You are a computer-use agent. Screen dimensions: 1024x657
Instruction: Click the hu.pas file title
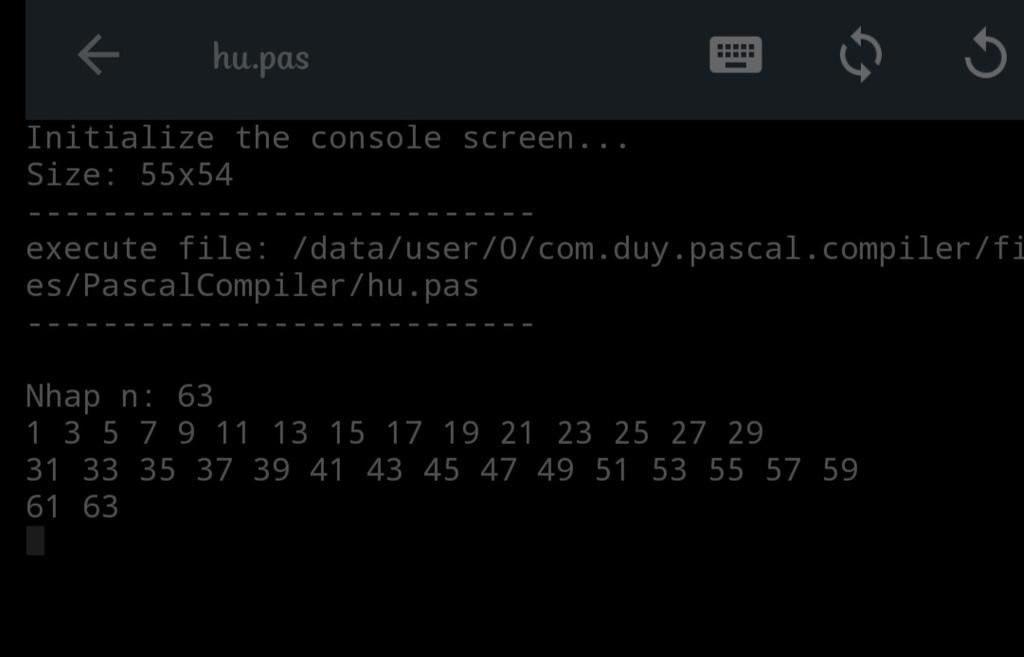pos(260,57)
